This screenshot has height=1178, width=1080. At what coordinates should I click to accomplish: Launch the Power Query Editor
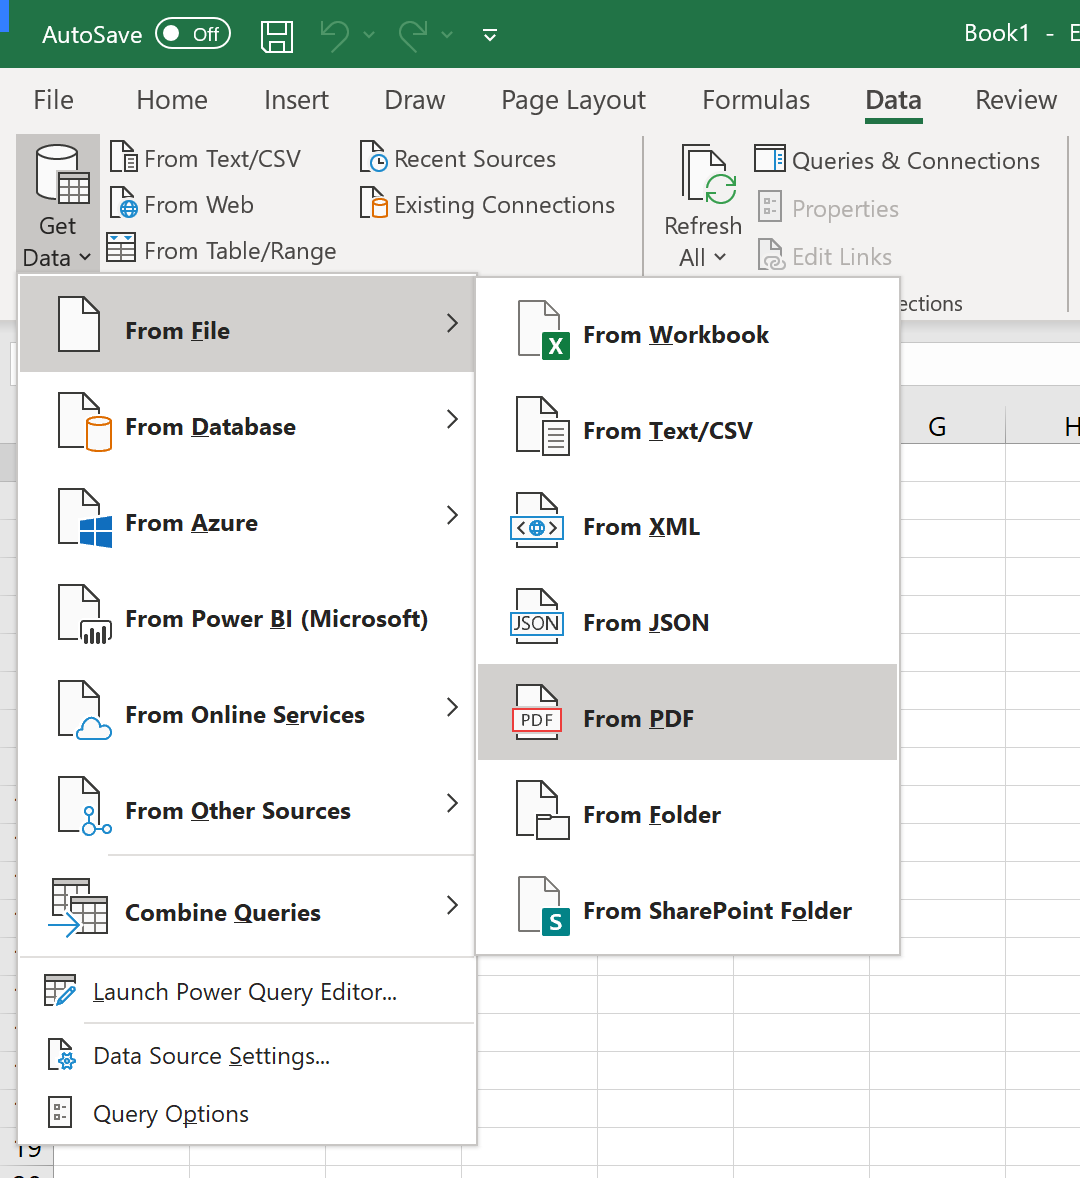pyautogui.click(x=245, y=991)
